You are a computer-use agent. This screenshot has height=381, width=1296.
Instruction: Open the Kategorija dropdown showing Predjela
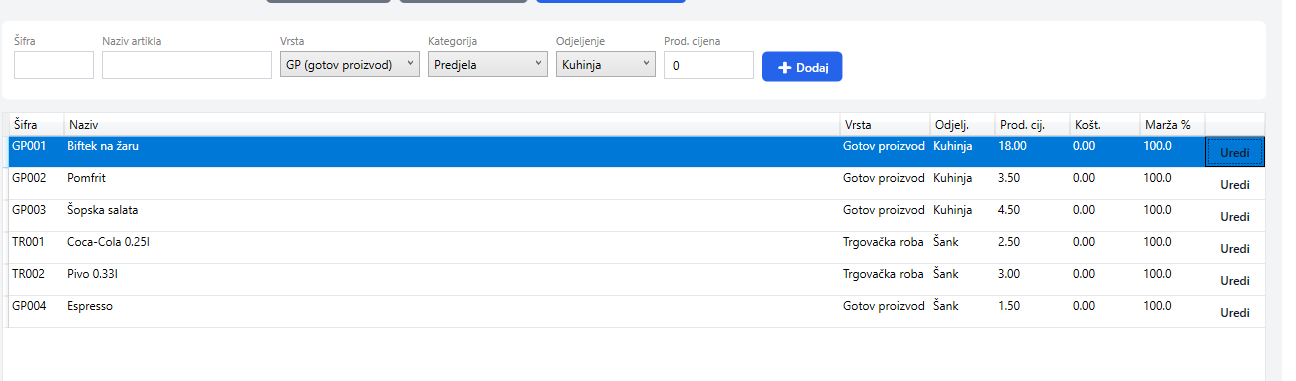(x=487, y=65)
